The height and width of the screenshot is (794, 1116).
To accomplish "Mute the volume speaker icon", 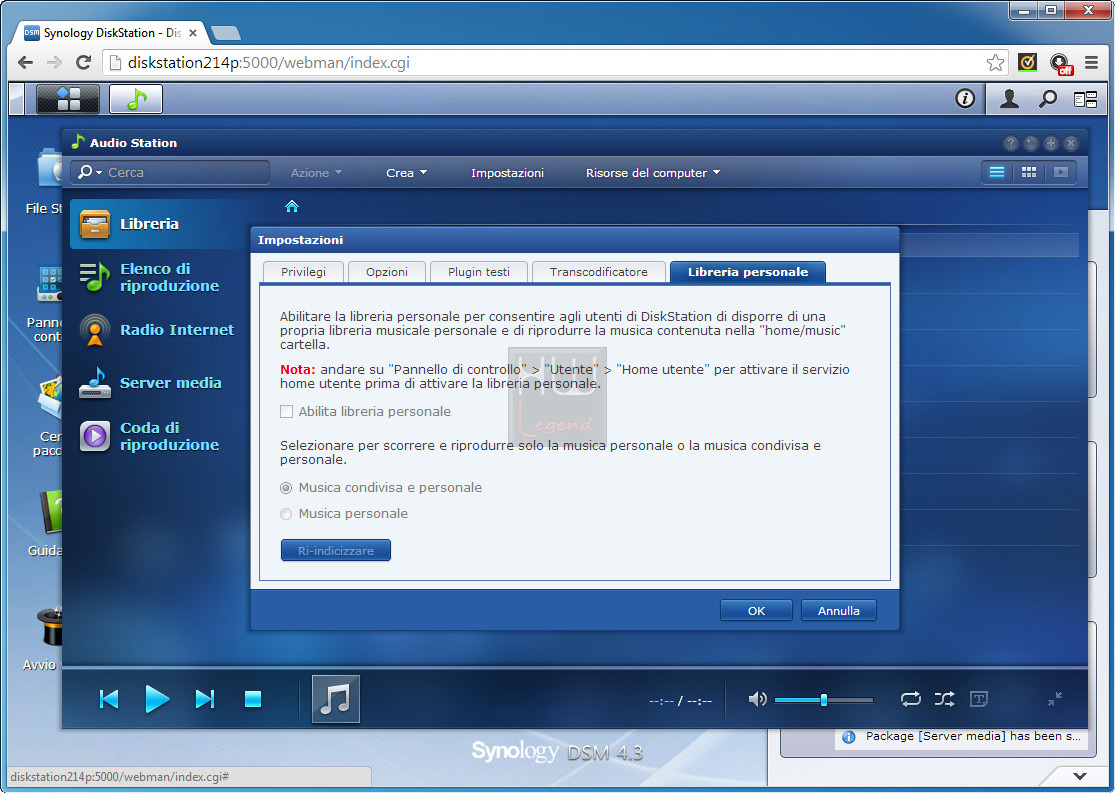I will click(x=757, y=699).
